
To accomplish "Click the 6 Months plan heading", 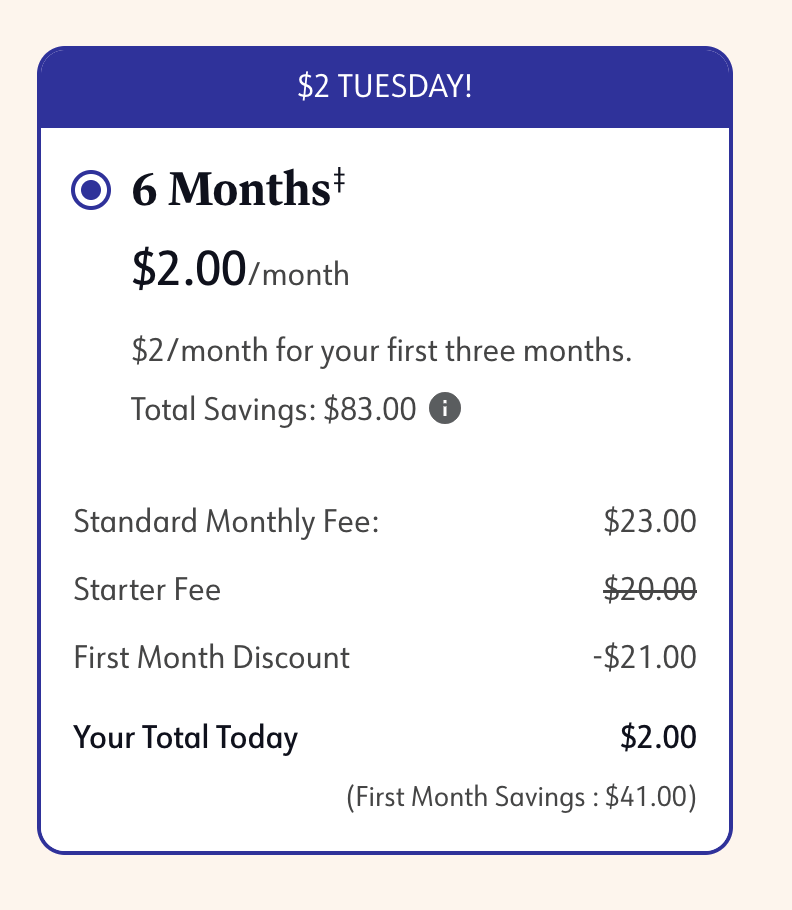I will pos(230,190).
